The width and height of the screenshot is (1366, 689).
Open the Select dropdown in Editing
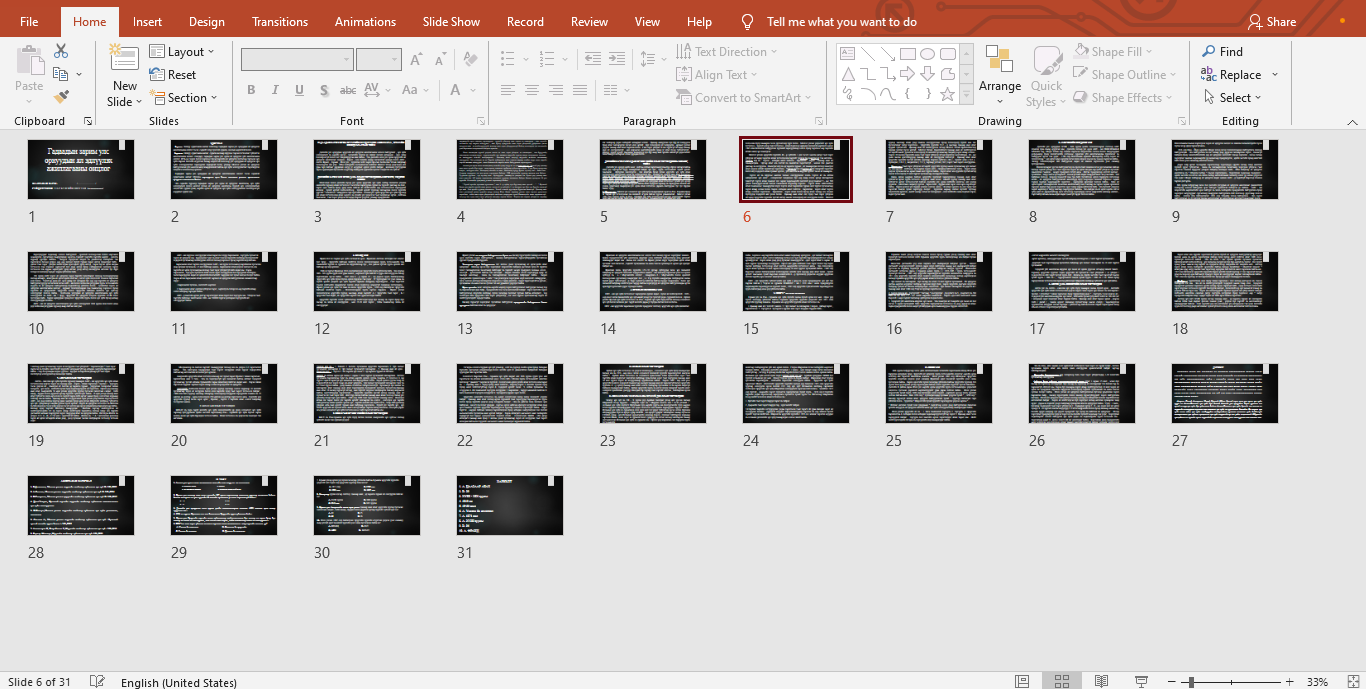point(1233,98)
